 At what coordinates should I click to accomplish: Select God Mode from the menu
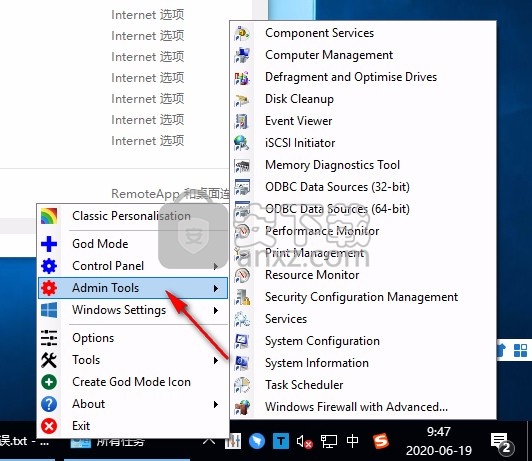point(133,244)
